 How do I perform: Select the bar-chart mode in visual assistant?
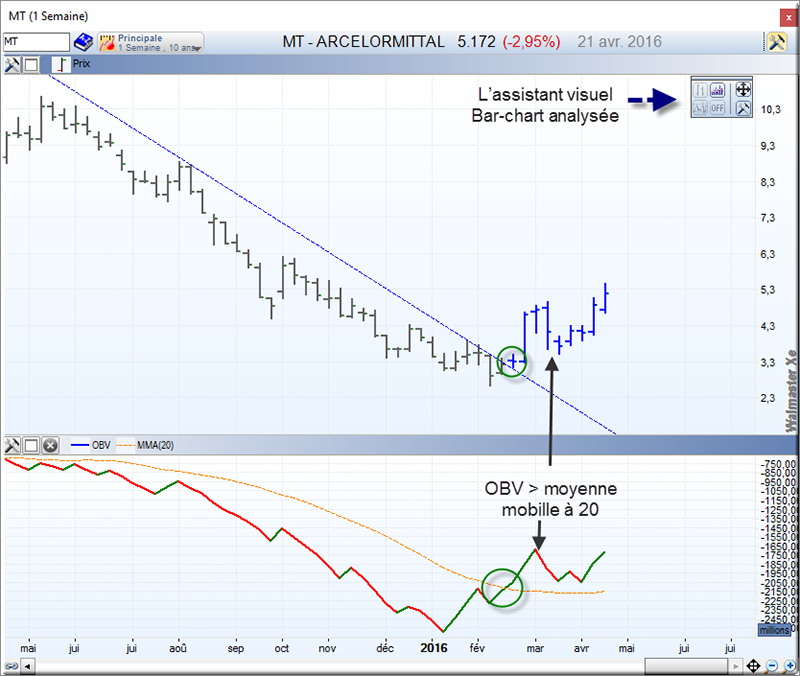pos(701,90)
